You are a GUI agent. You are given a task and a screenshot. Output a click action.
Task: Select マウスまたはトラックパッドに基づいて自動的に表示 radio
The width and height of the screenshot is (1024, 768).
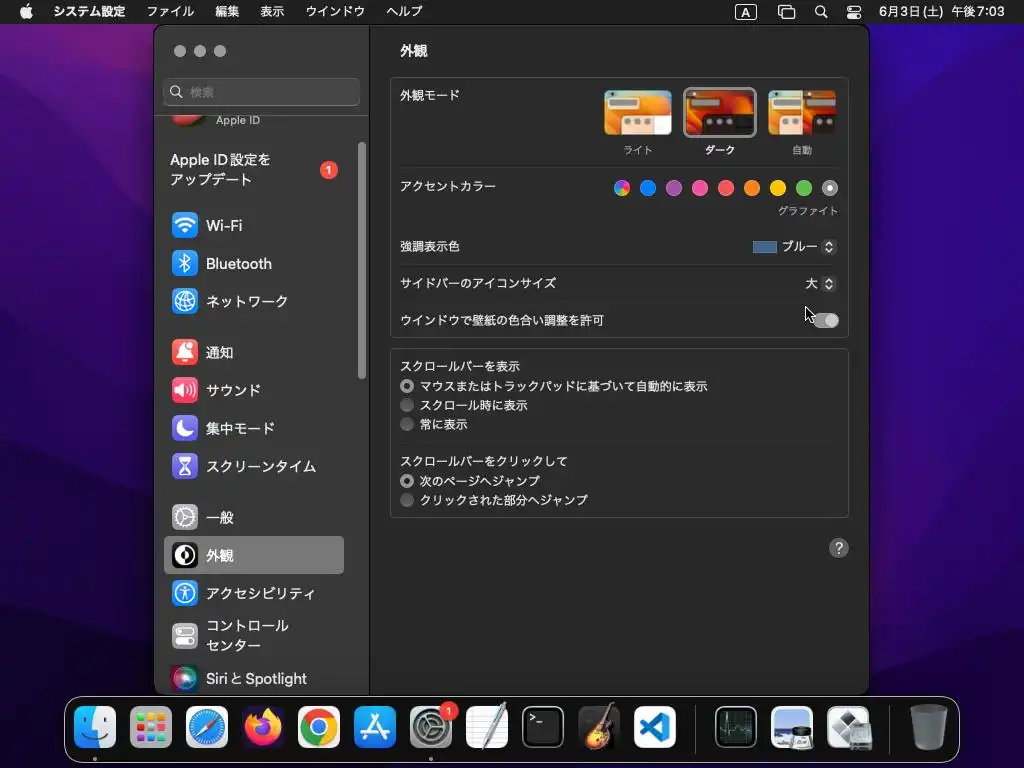[407, 386]
